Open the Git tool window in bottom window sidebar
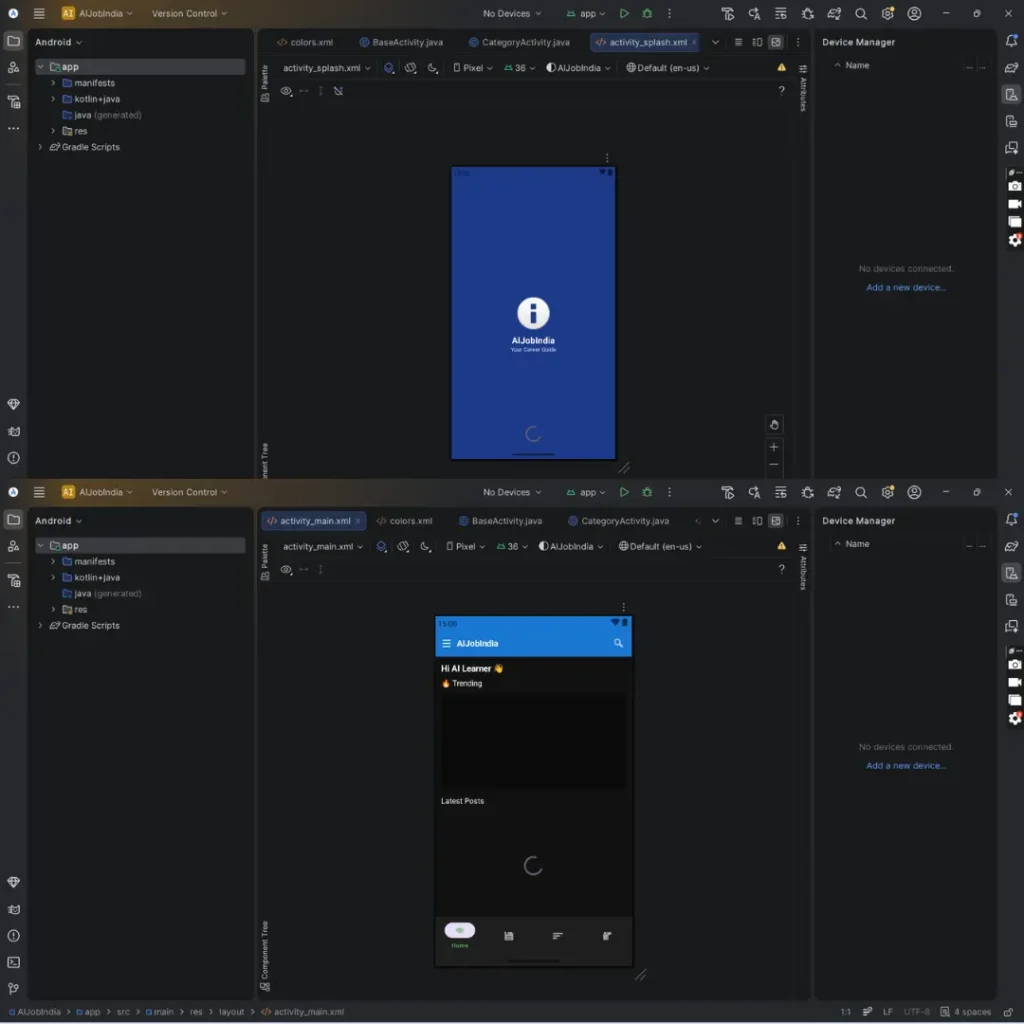 (x=14, y=989)
